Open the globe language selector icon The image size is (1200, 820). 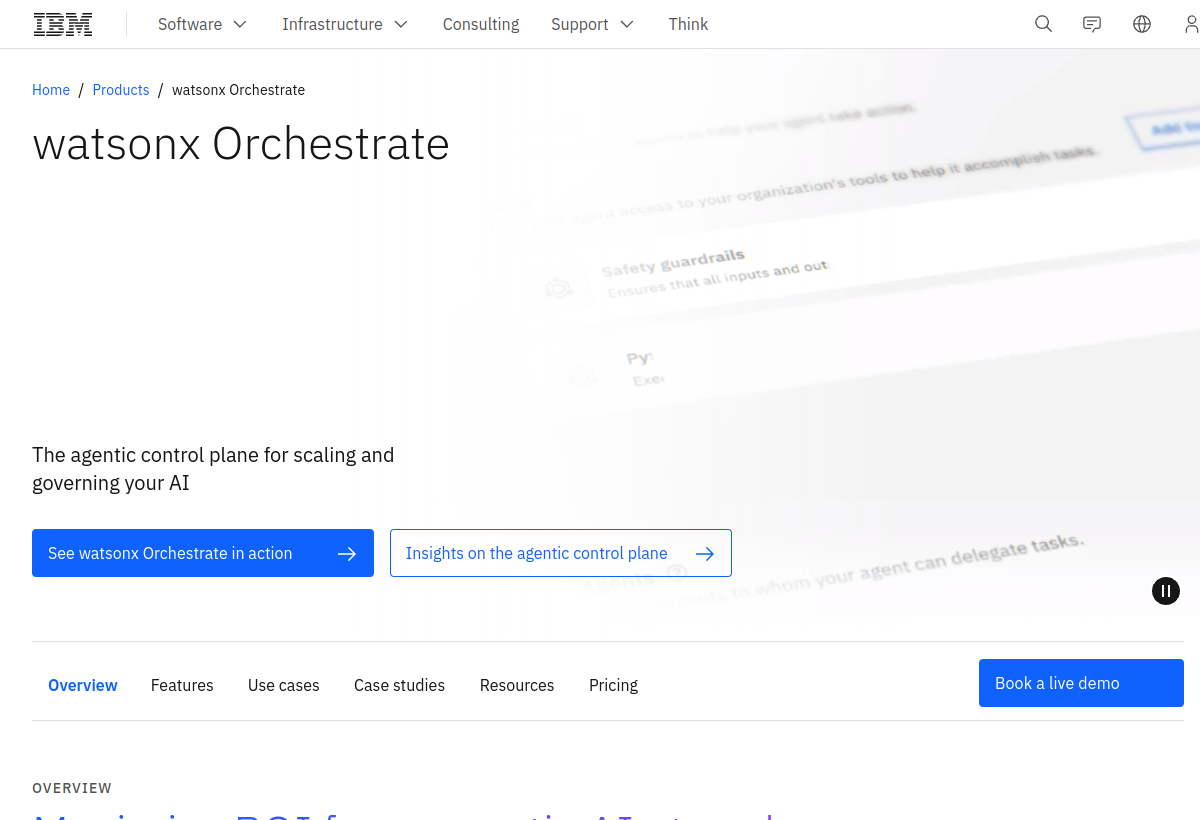pos(1142,24)
